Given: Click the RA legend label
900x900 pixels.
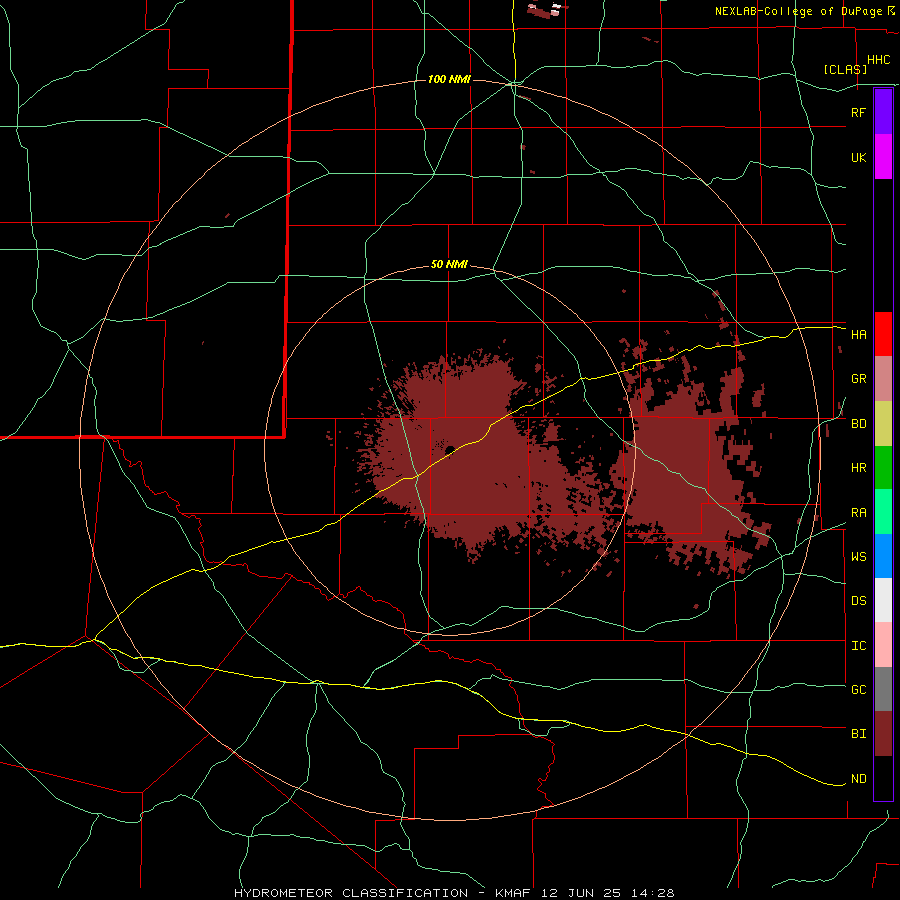Looking at the screenshot, I should coord(858,513).
